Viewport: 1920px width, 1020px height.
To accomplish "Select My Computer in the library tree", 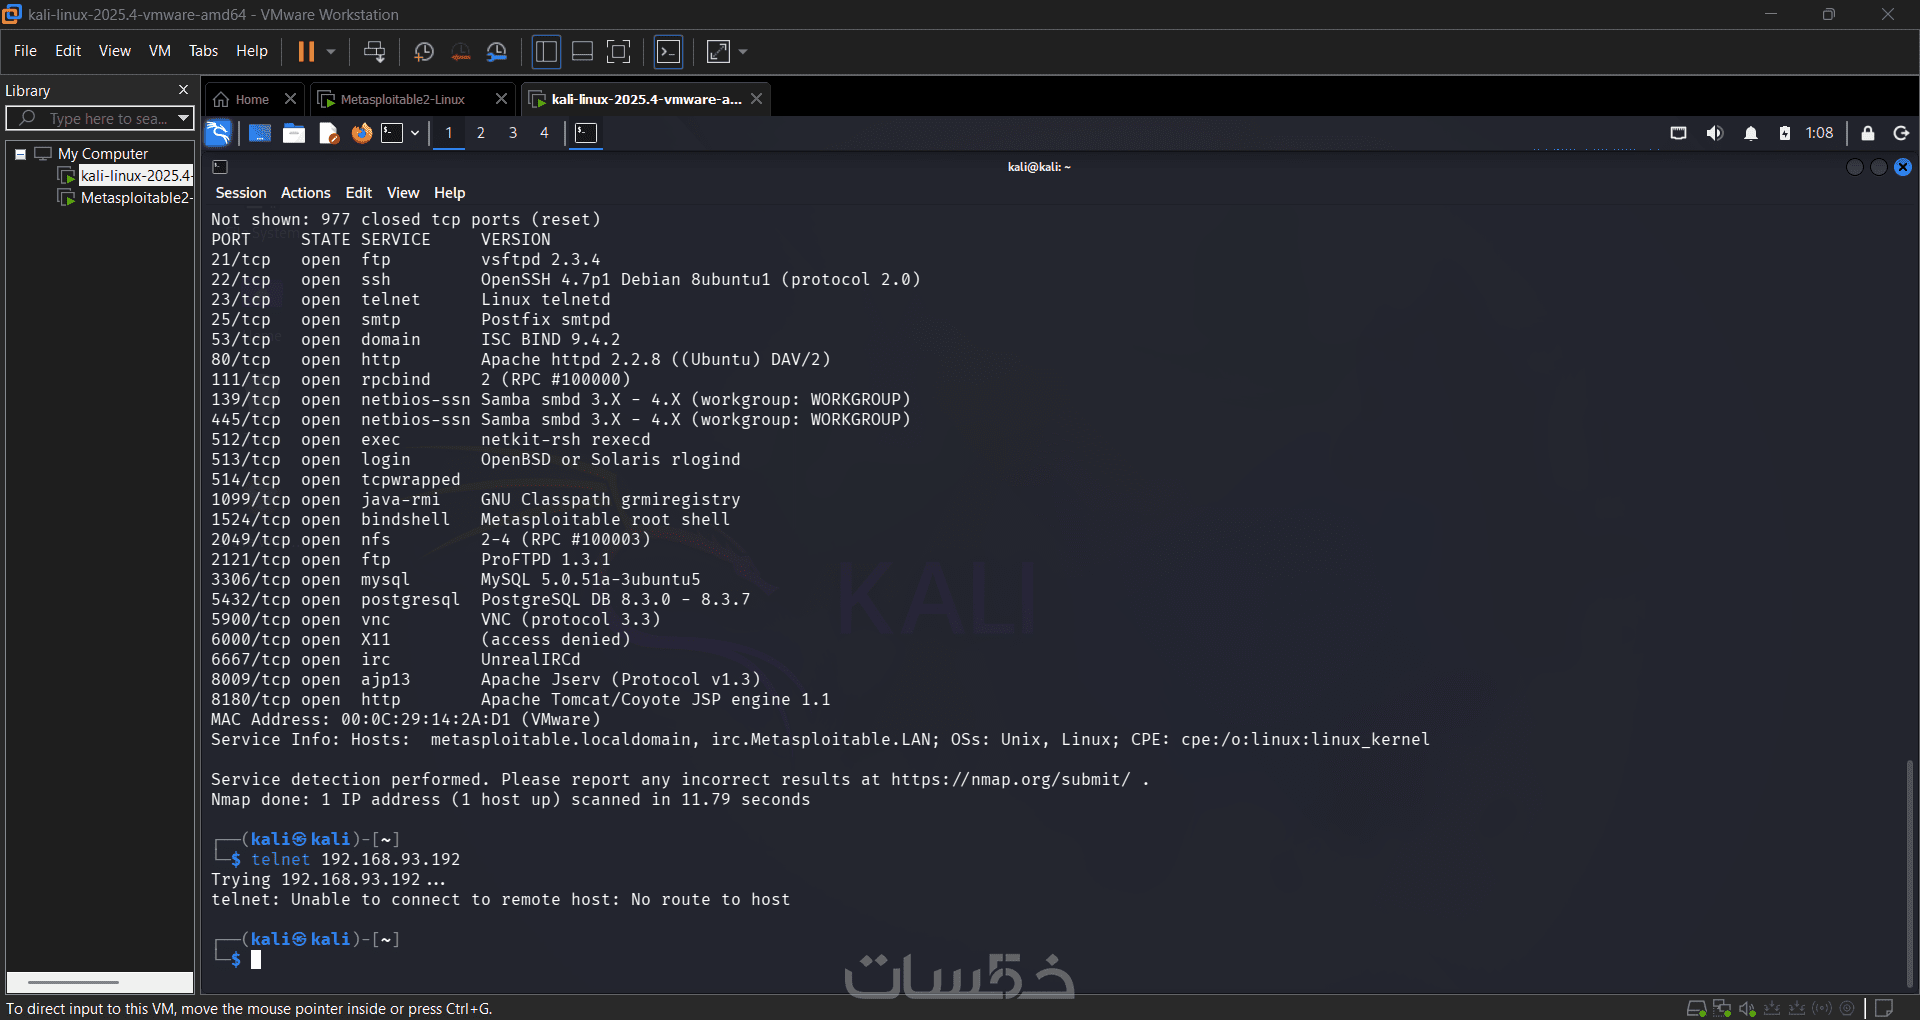I will [x=103, y=154].
